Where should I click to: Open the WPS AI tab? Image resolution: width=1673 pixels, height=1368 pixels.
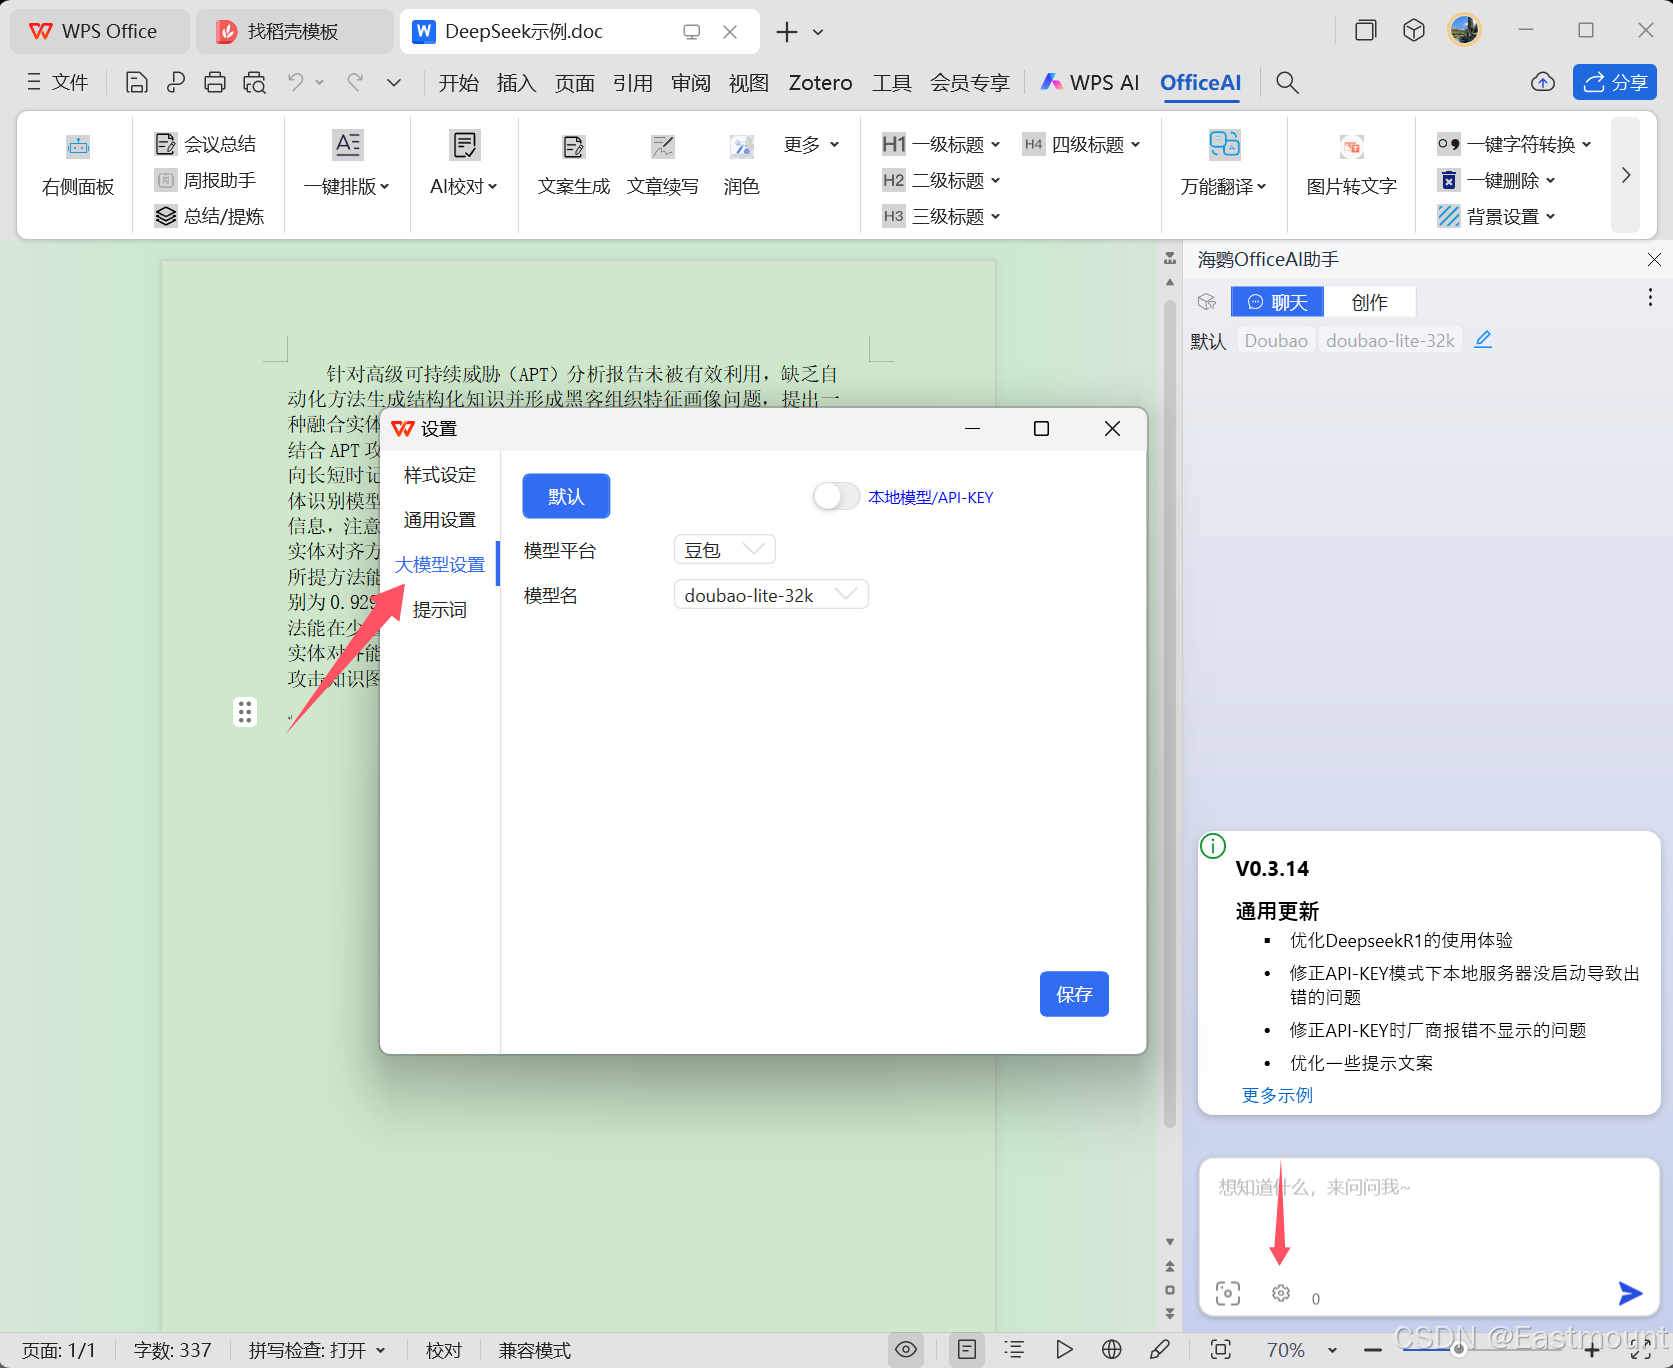pyautogui.click(x=1090, y=83)
